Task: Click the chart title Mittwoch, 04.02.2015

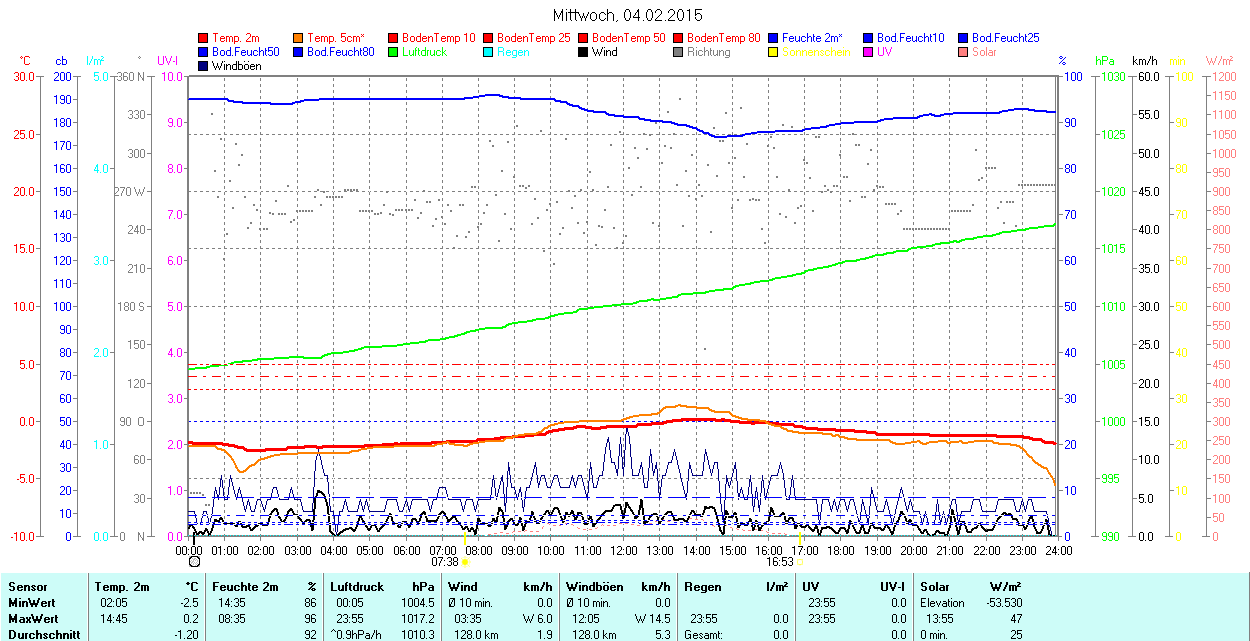Action: pyautogui.click(x=627, y=15)
